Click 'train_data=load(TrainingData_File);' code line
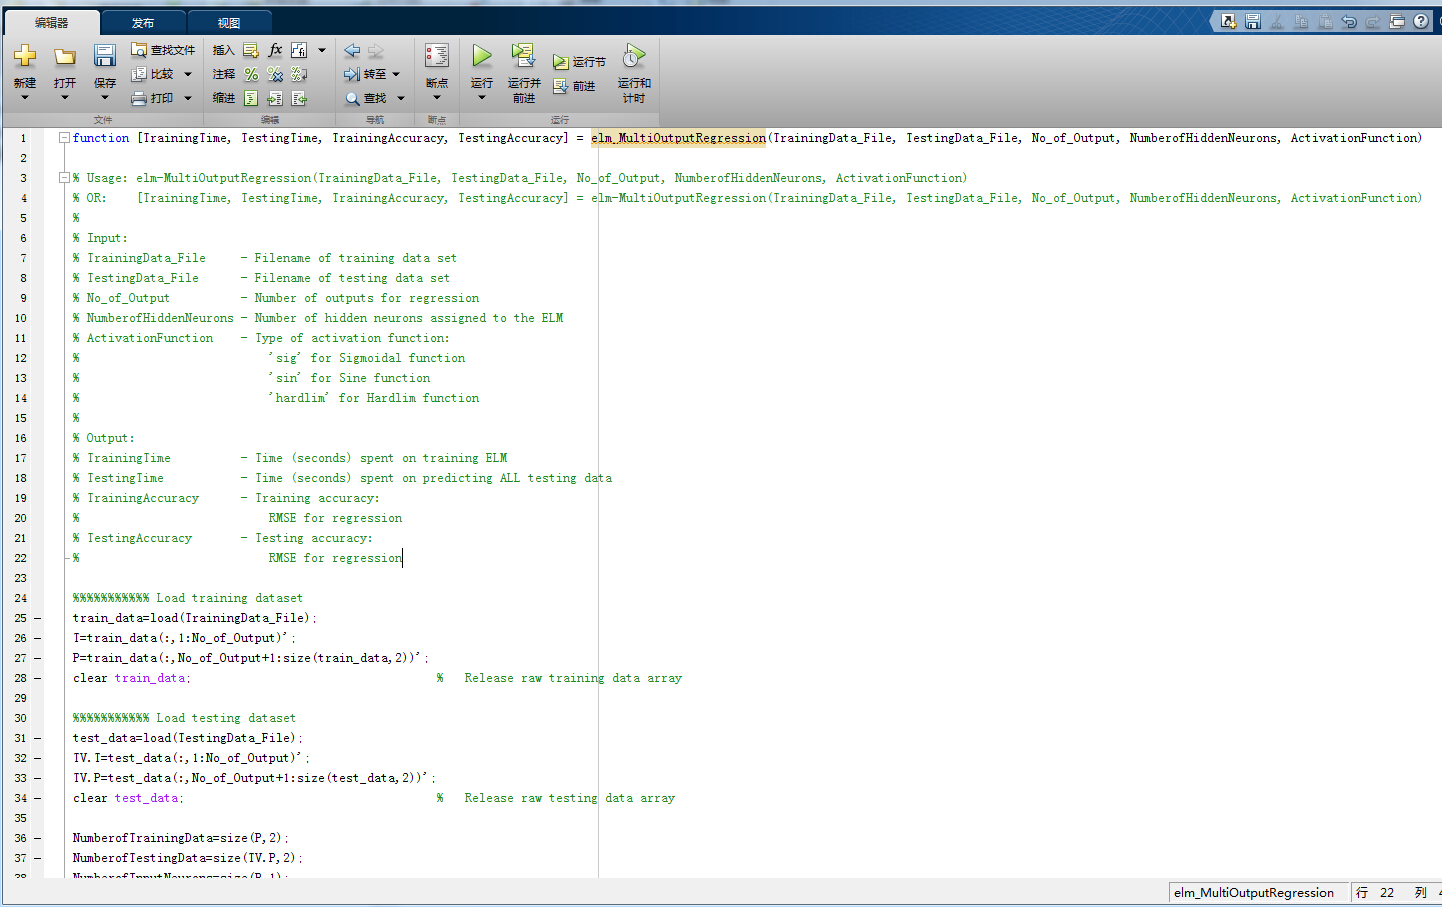The width and height of the screenshot is (1442, 907). click(194, 618)
